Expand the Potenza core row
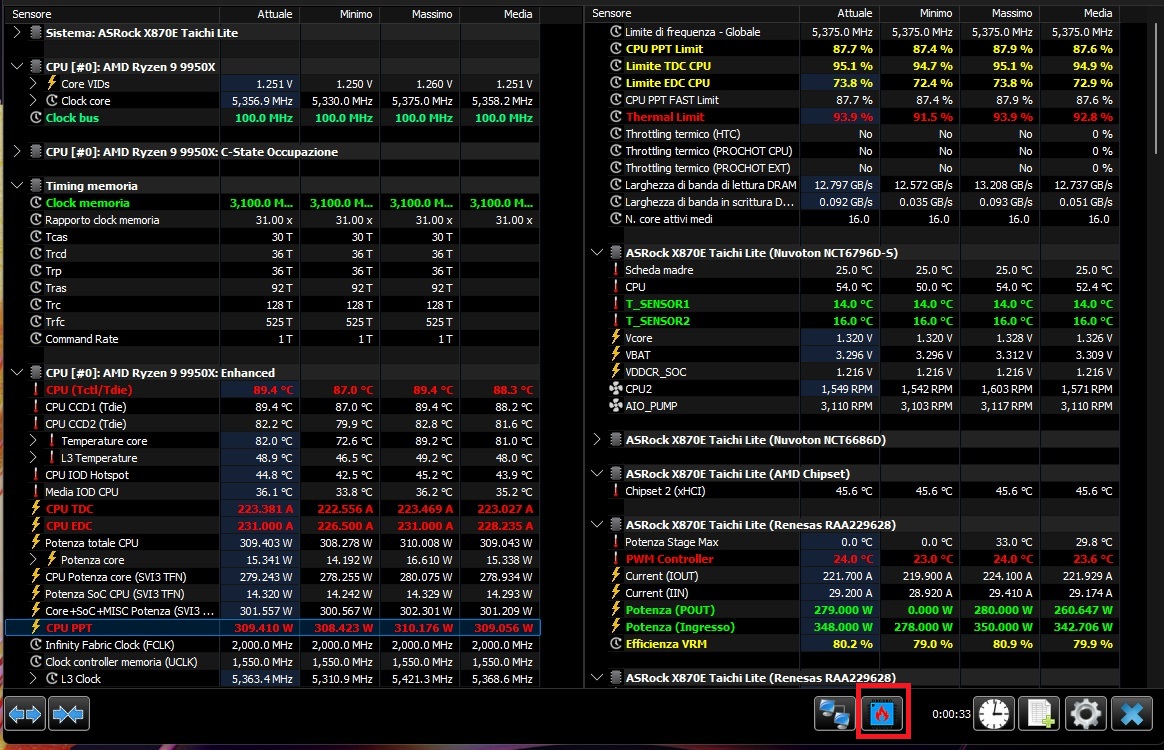The height and width of the screenshot is (750, 1164). (33, 559)
